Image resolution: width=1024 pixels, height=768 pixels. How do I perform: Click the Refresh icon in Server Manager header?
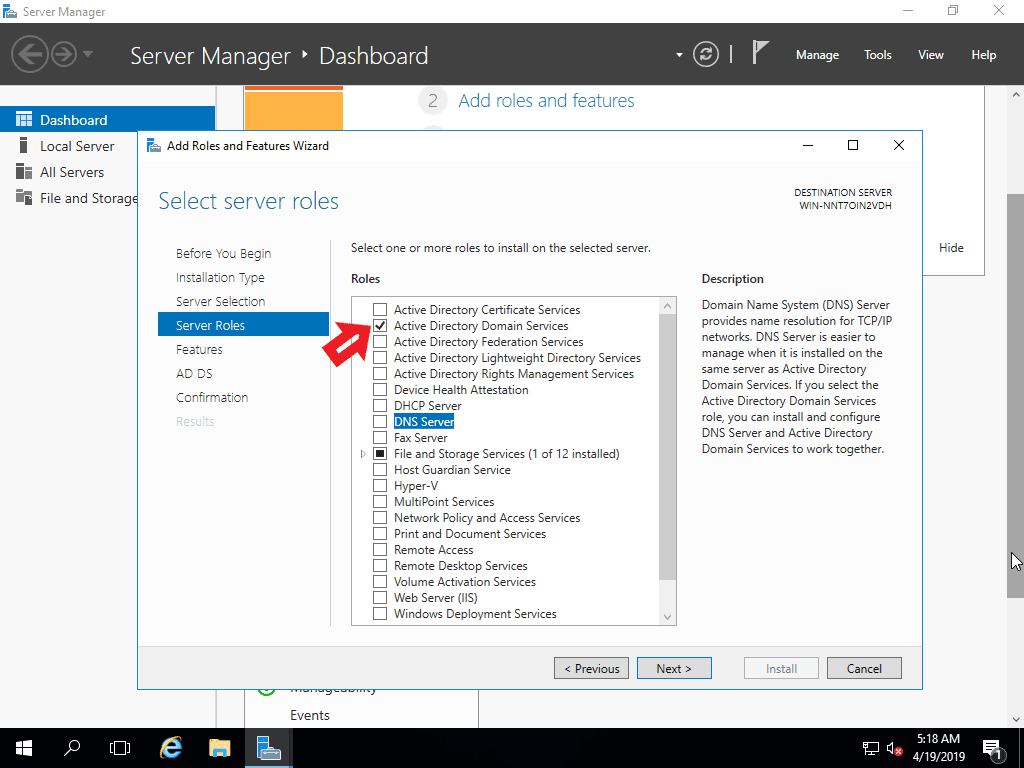706,54
